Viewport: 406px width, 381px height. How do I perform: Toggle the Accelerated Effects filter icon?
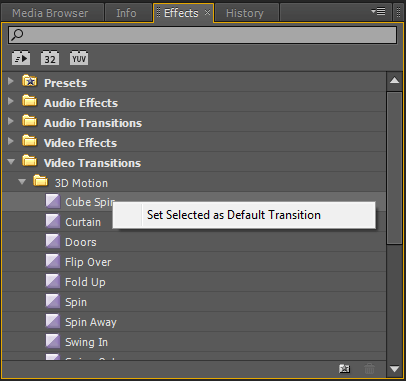coord(21,58)
